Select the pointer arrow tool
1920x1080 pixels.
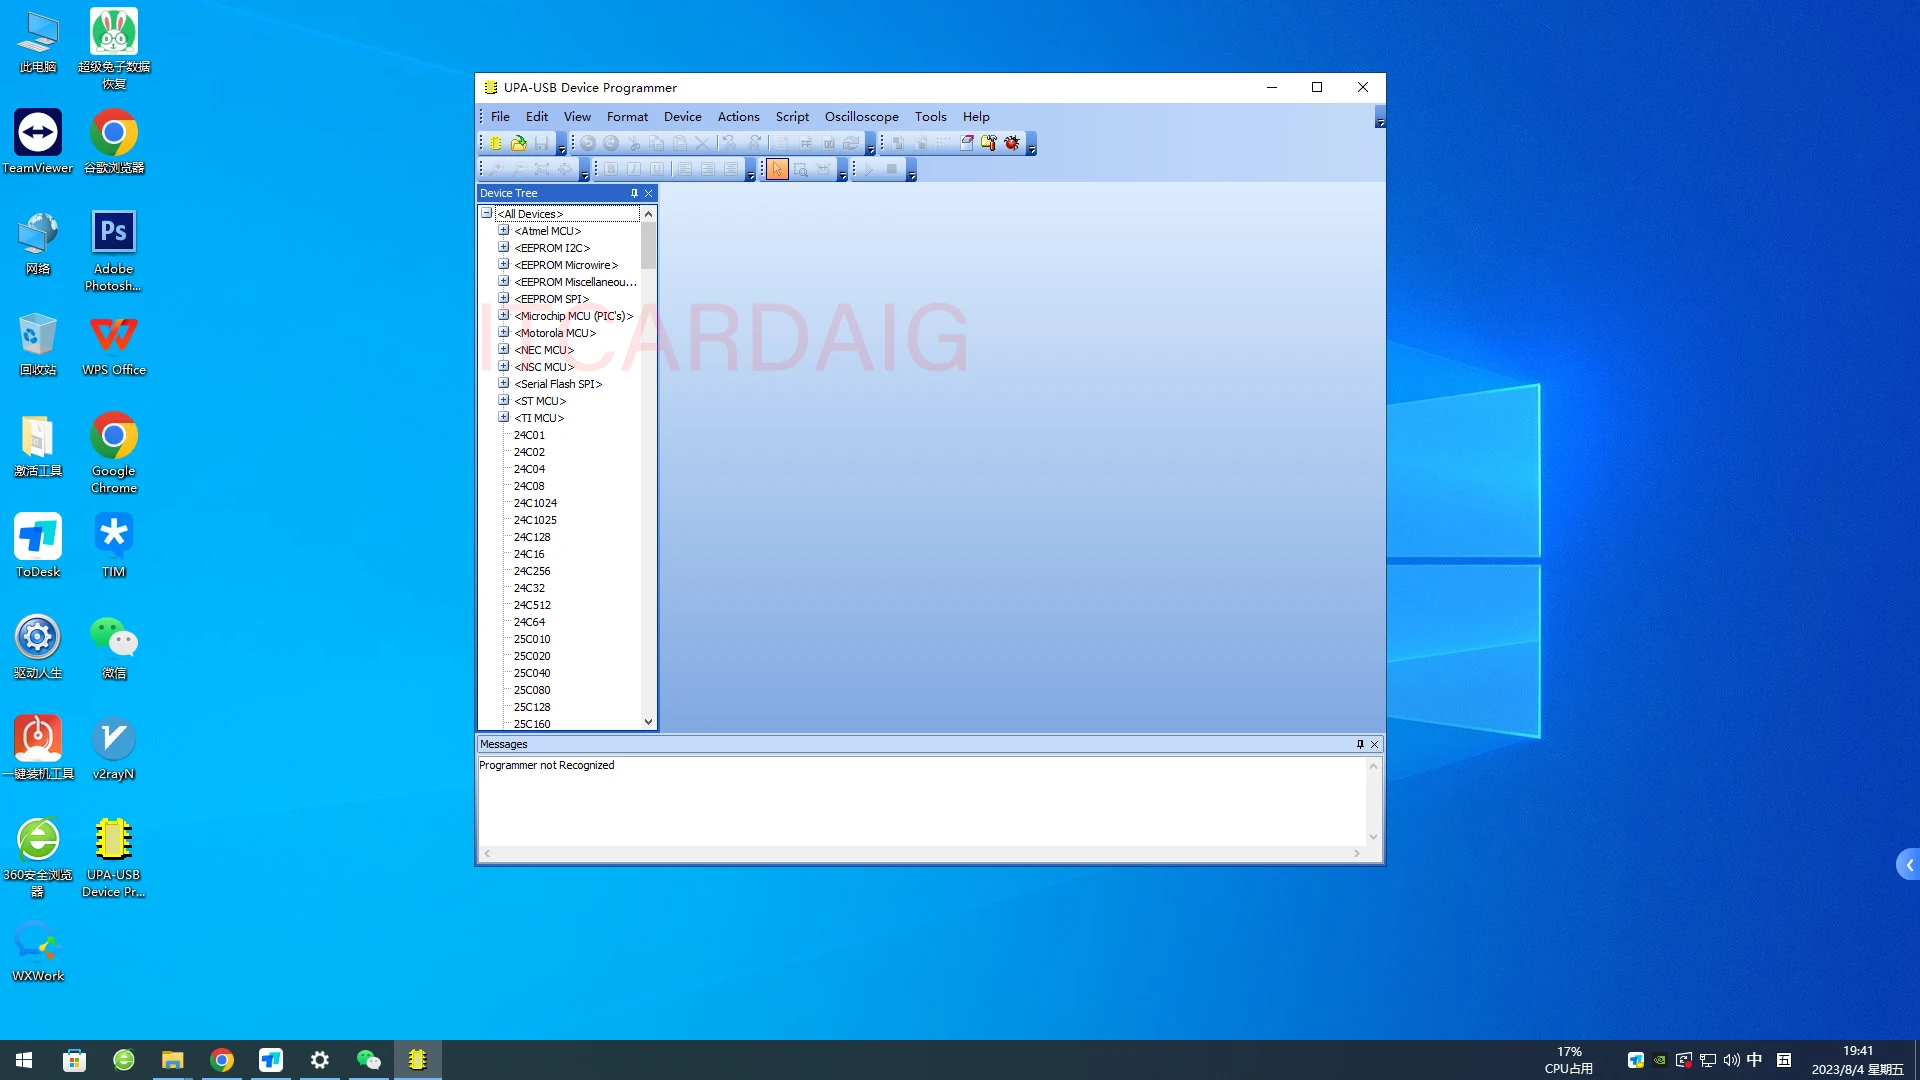pos(777,169)
